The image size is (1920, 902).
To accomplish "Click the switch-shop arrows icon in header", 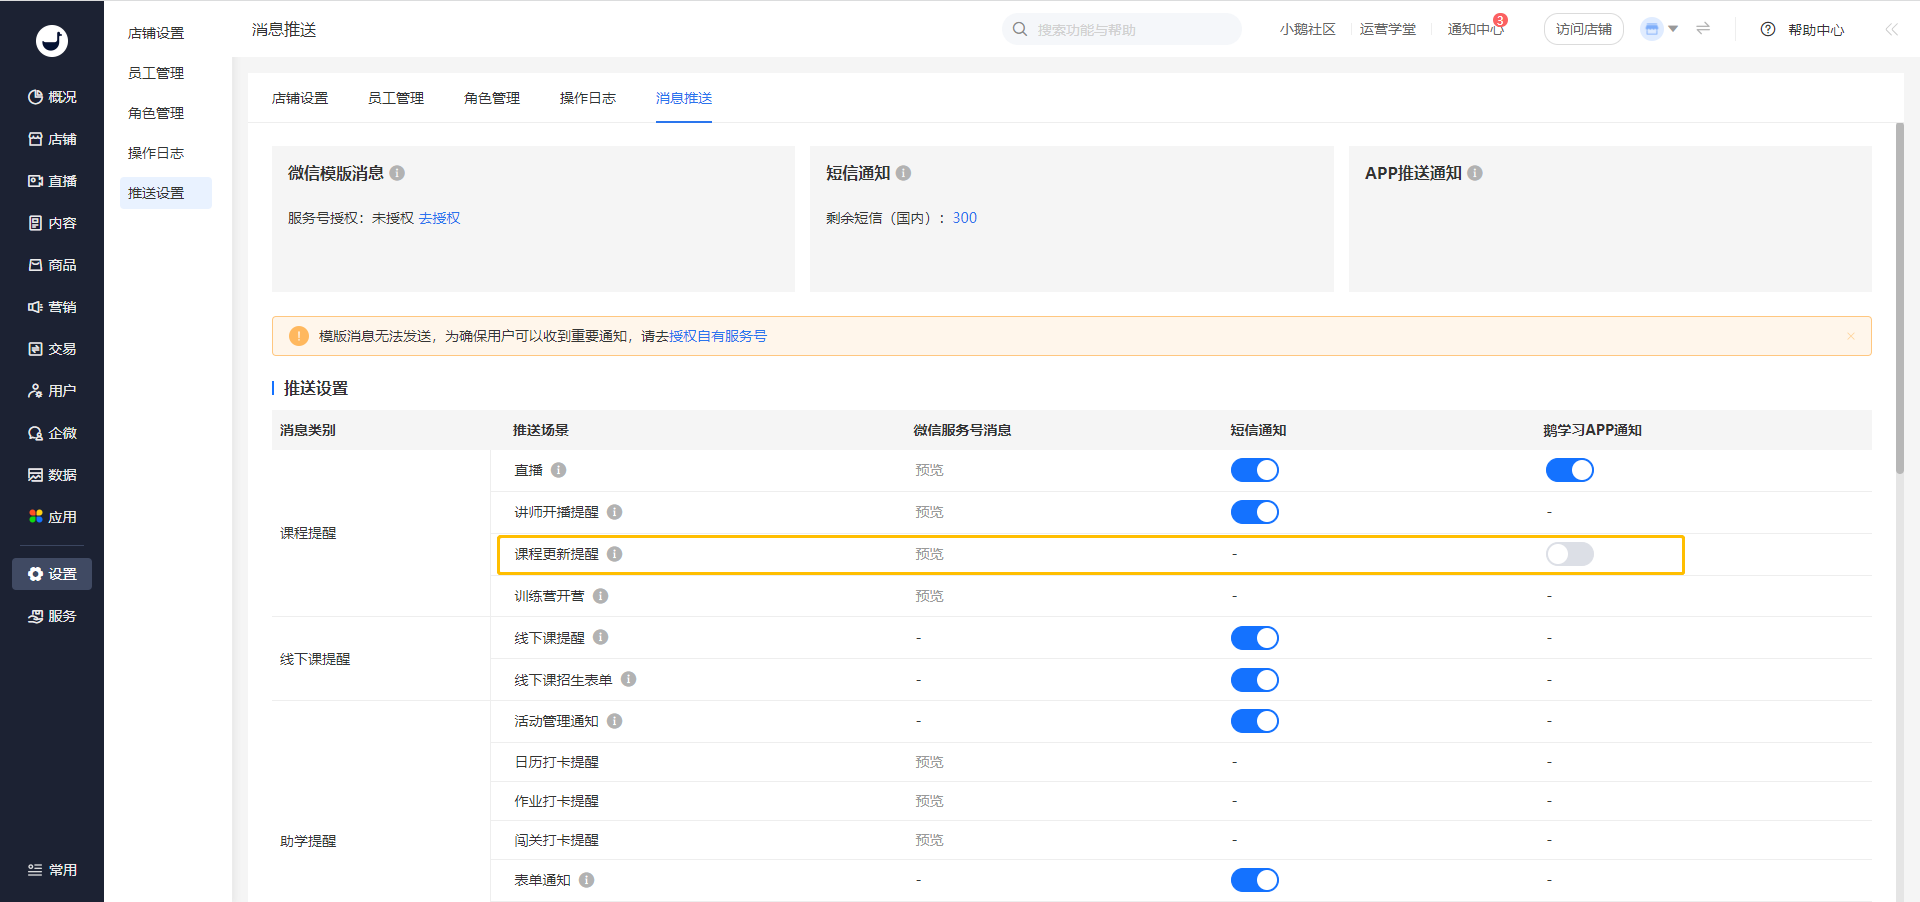I will [1703, 29].
